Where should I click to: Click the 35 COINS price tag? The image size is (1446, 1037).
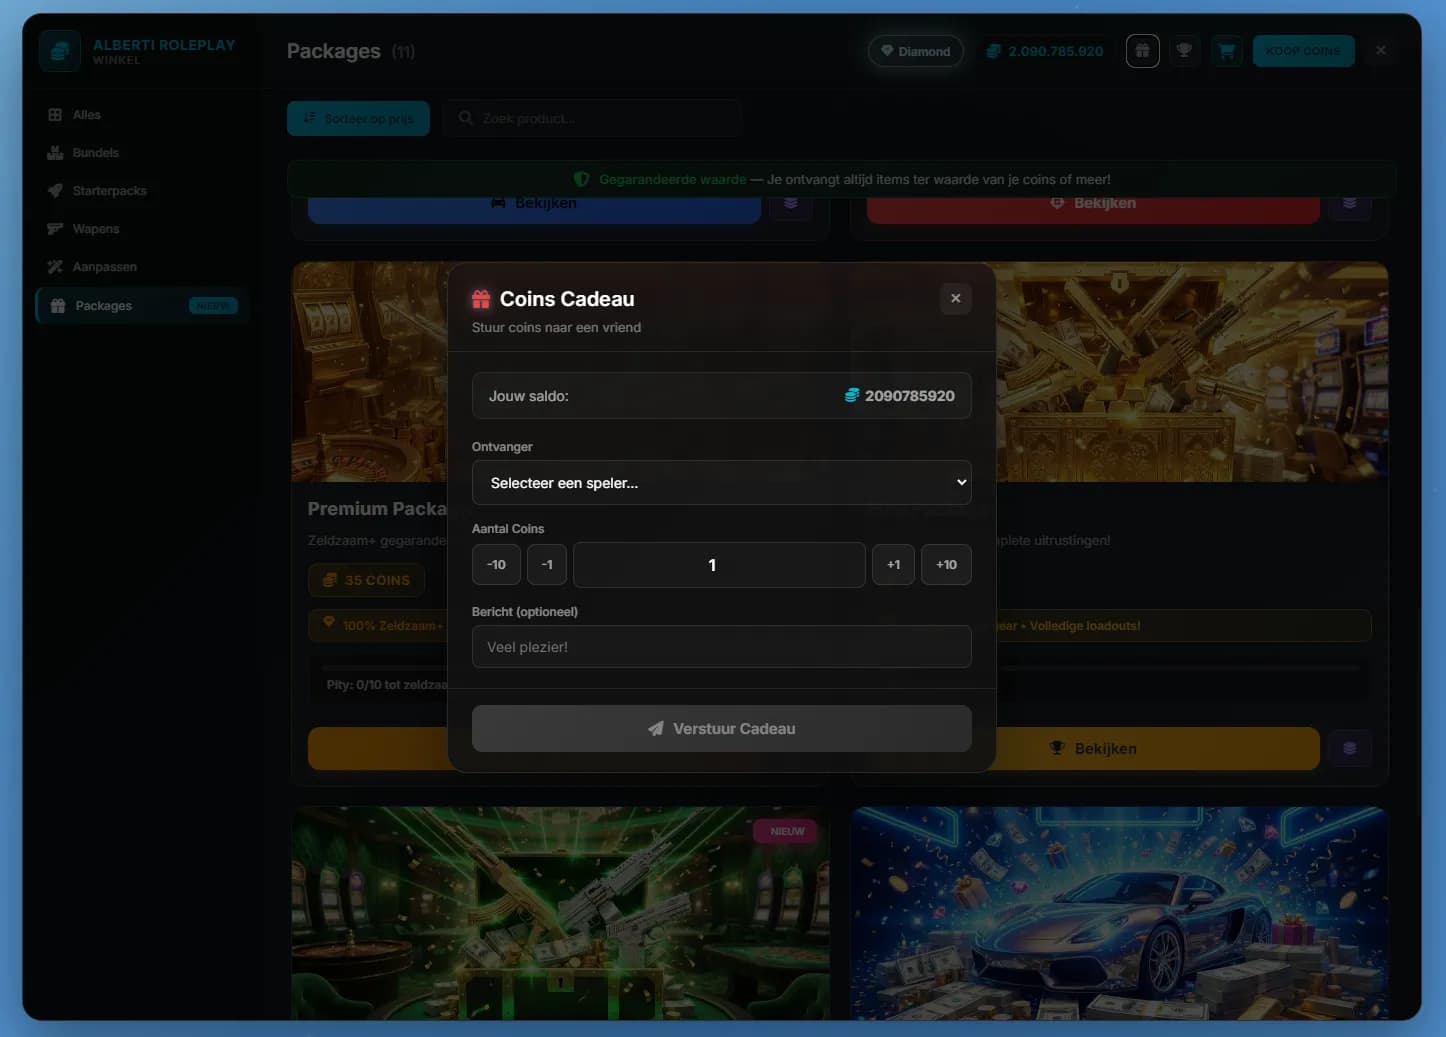point(366,580)
